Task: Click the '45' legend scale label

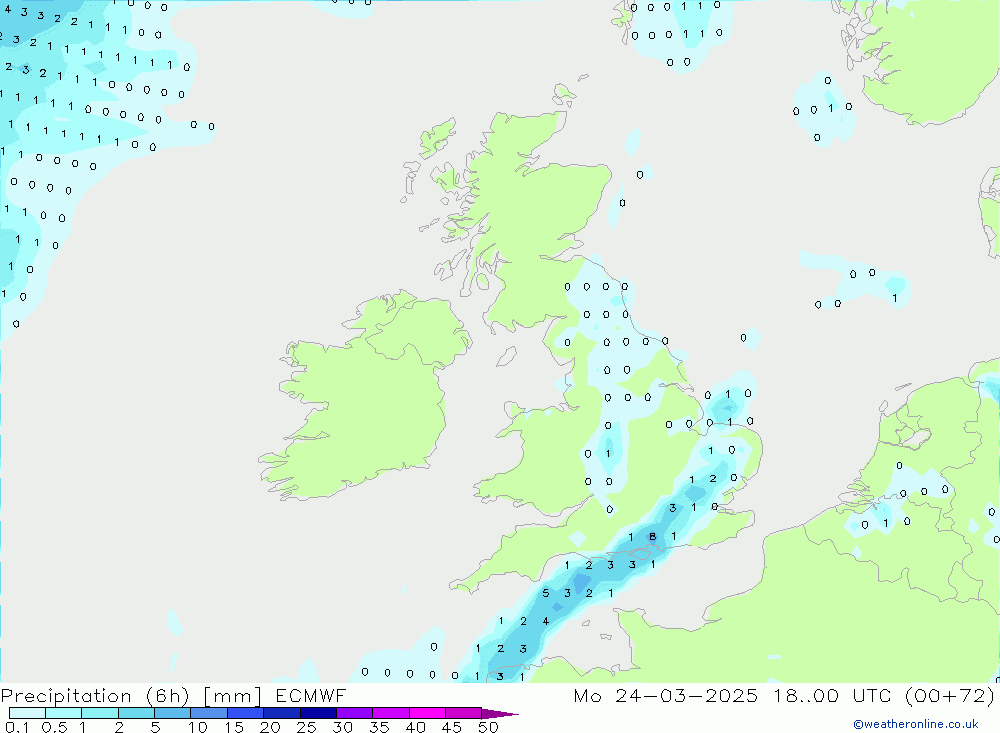Action: click(x=452, y=727)
